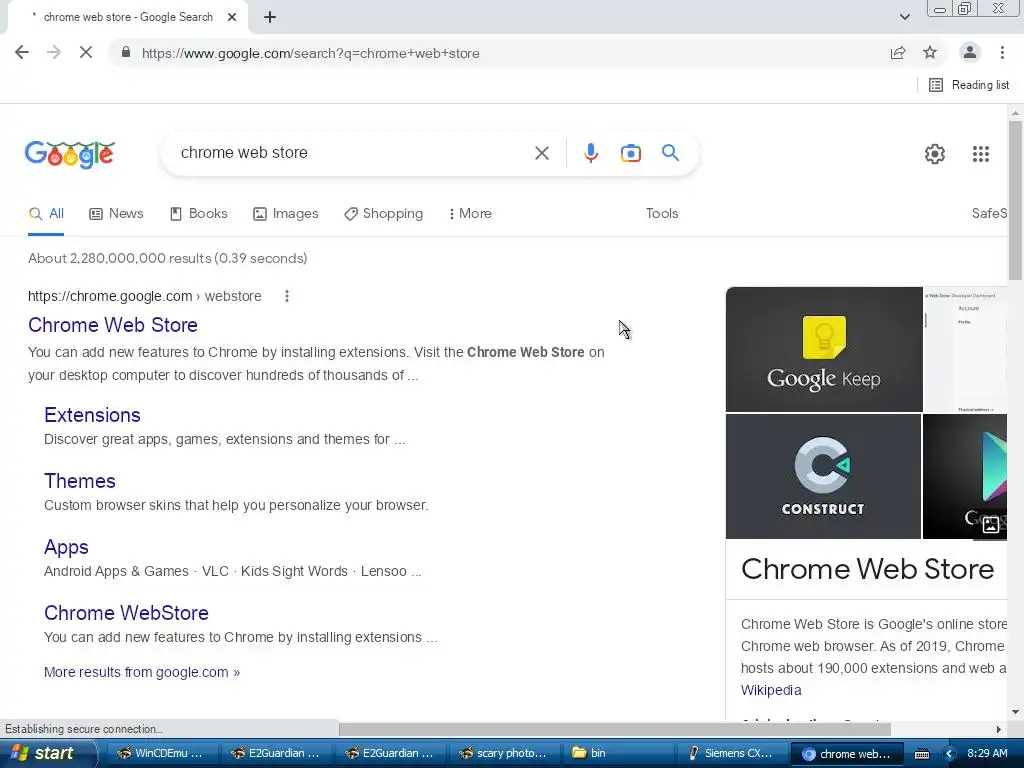Open Chrome's three-dot menu

[1002, 53]
